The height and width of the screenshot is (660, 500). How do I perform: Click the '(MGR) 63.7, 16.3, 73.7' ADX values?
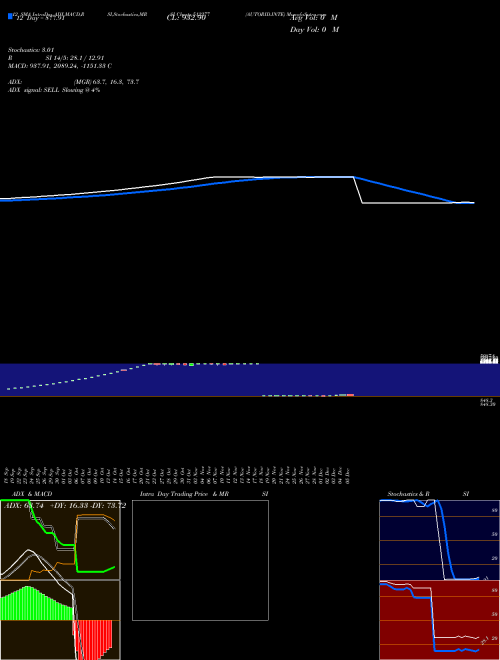tap(106, 82)
